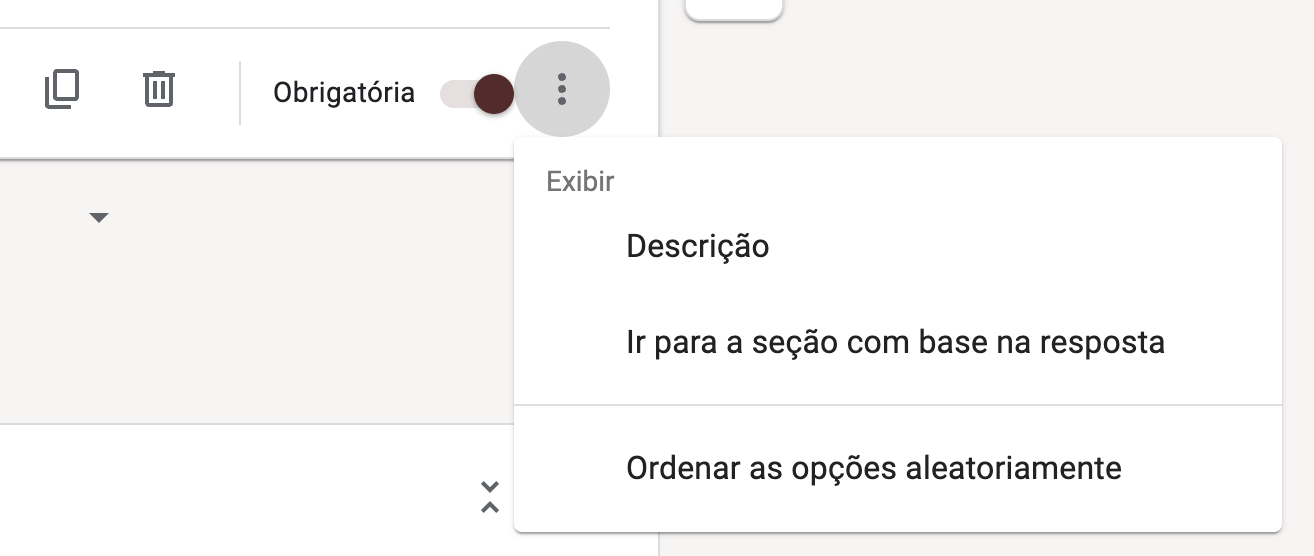Choose Ir para a seção com base na resposta
This screenshot has height=556, width=1314.
(895, 343)
